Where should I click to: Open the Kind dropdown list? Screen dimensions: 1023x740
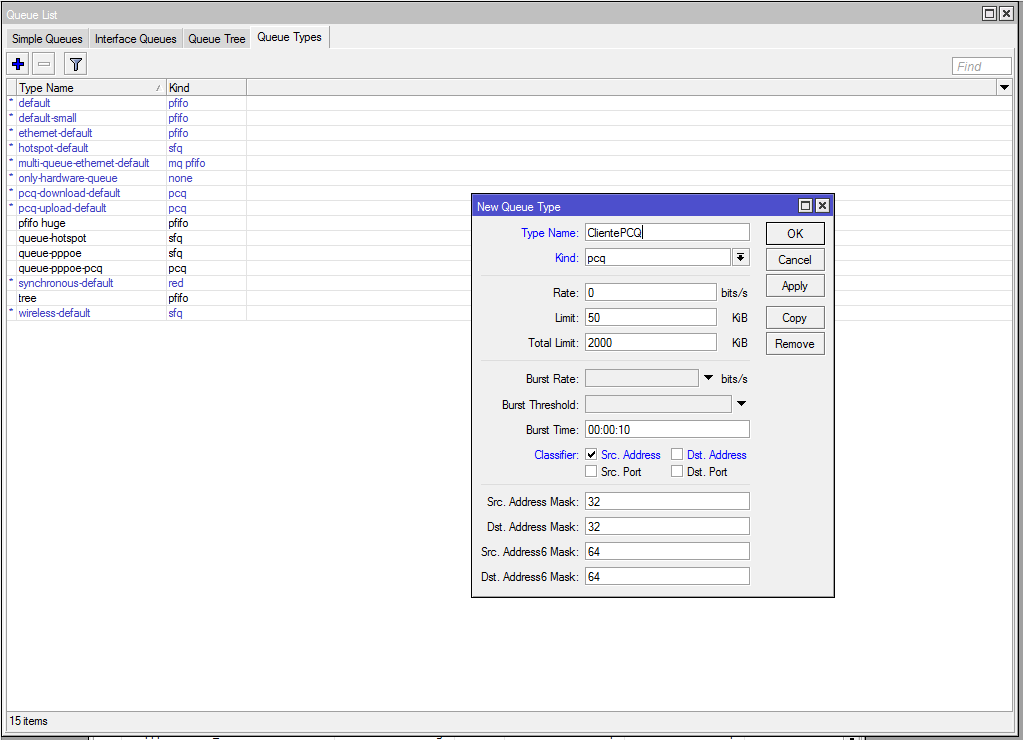[x=741, y=257]
